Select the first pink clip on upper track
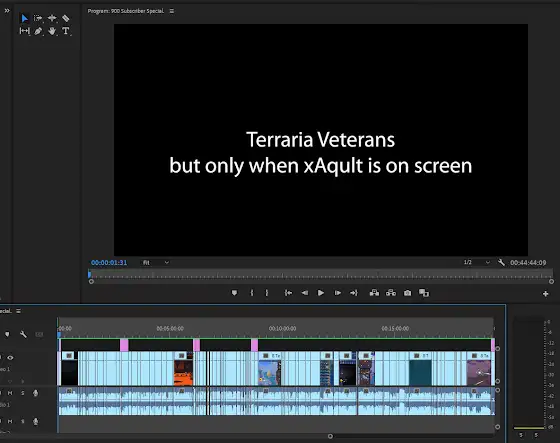This screenshot has height=443, width=560. tap(124, 345)
